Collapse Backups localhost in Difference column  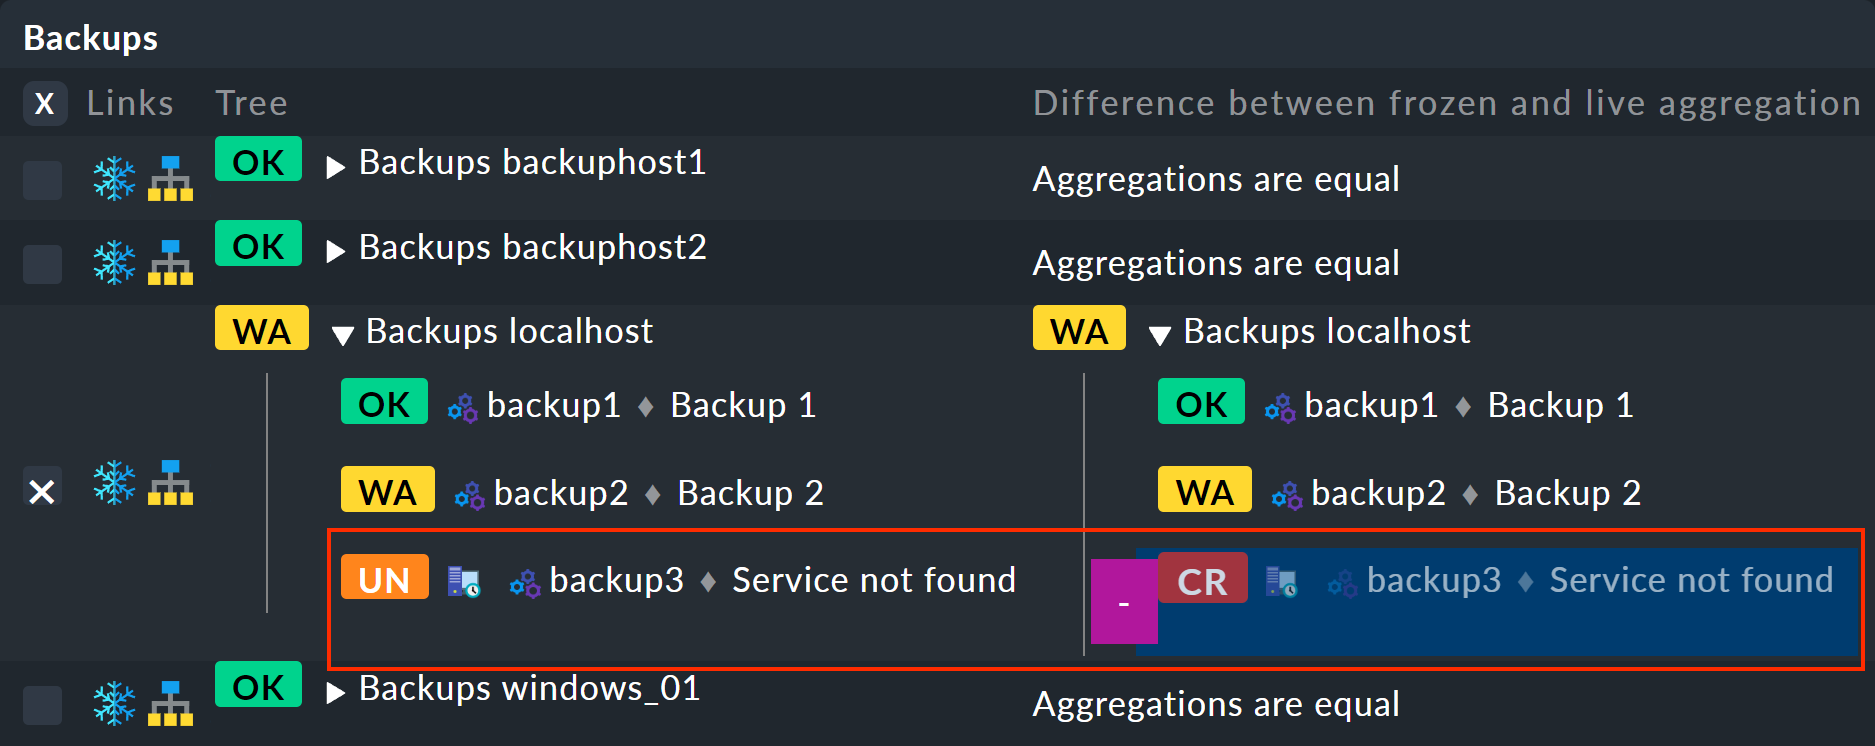pos(1160,335)
